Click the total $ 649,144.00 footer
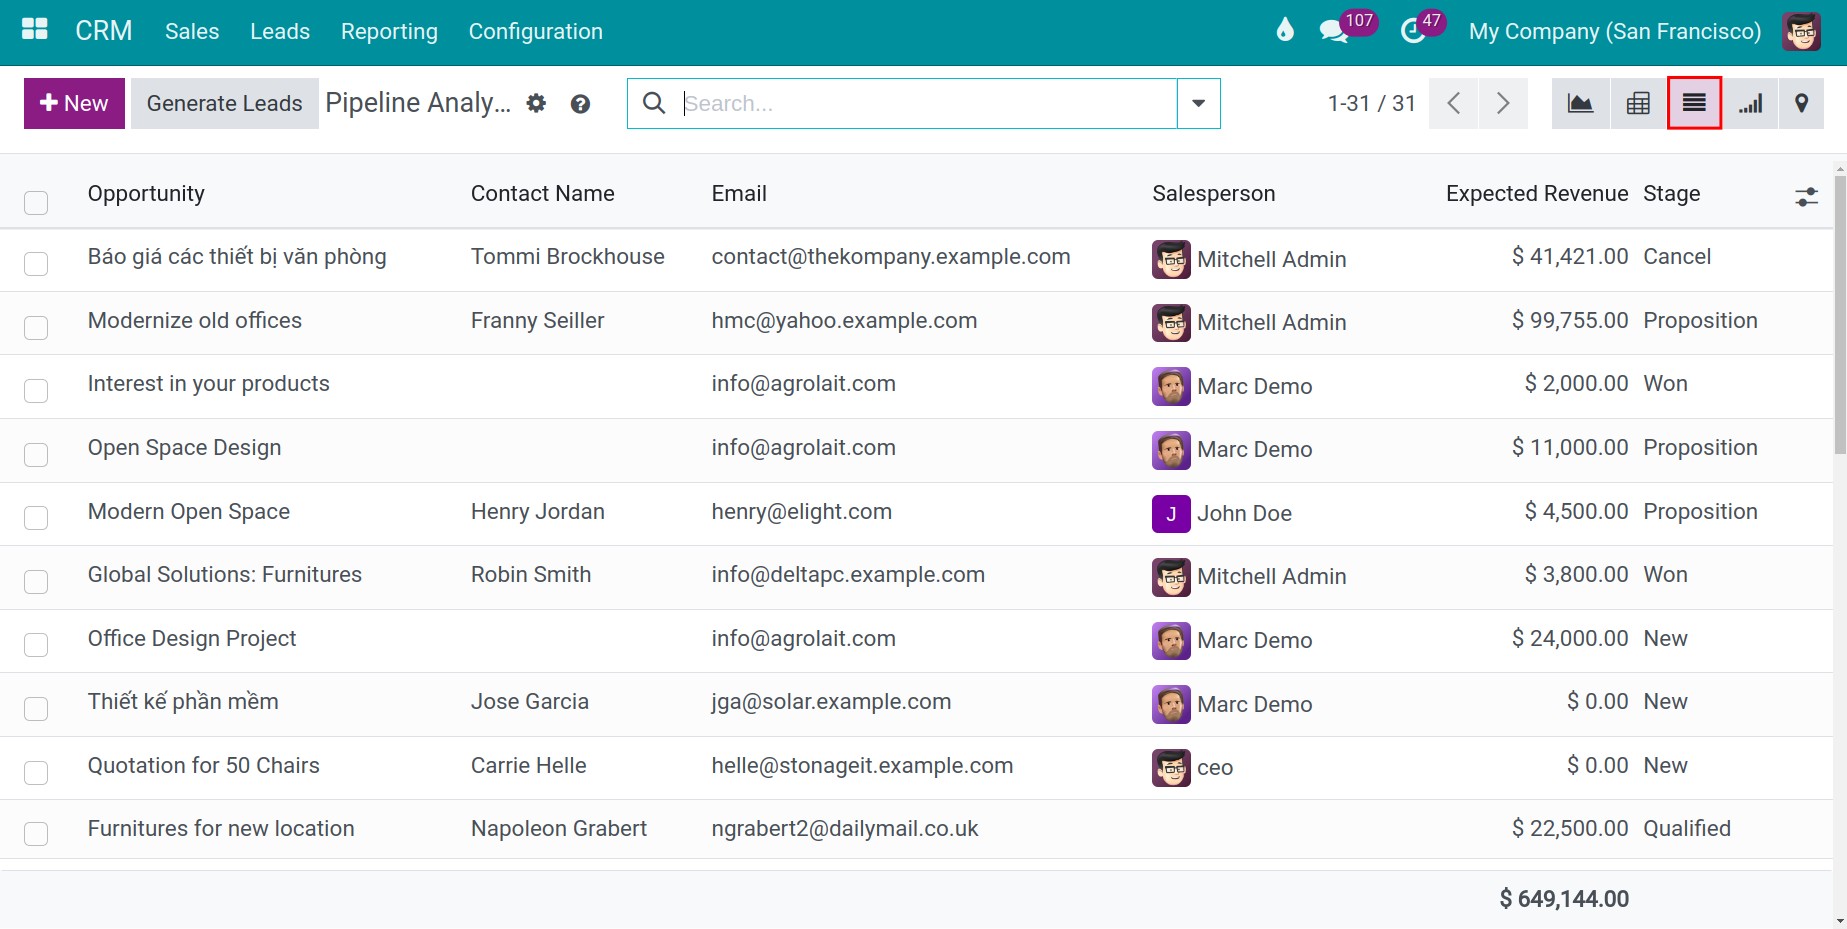The width and height of the screenshot is (1847, 929). 1564,899
